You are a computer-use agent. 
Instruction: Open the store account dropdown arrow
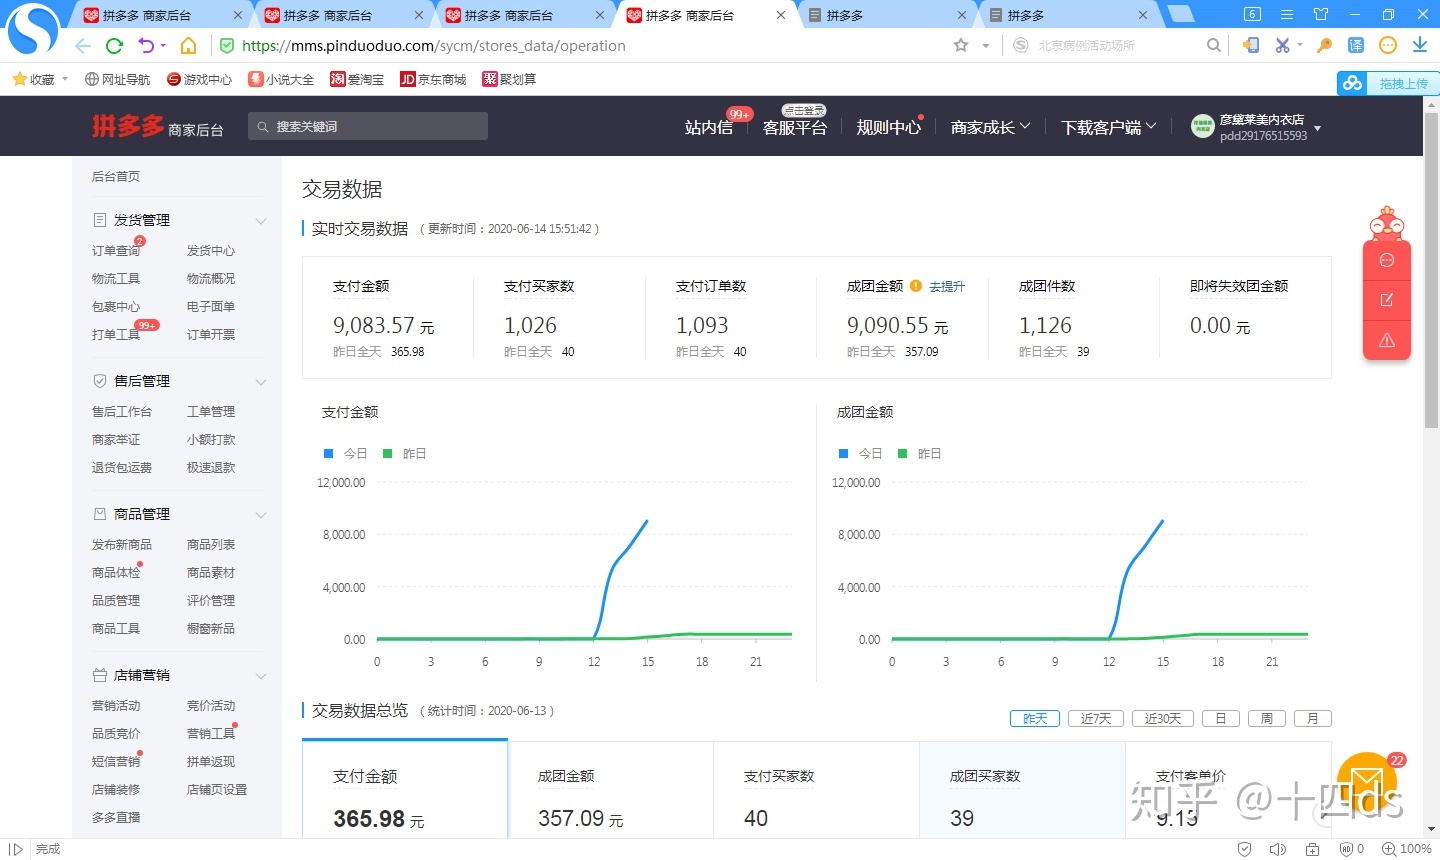point(1317,129)
